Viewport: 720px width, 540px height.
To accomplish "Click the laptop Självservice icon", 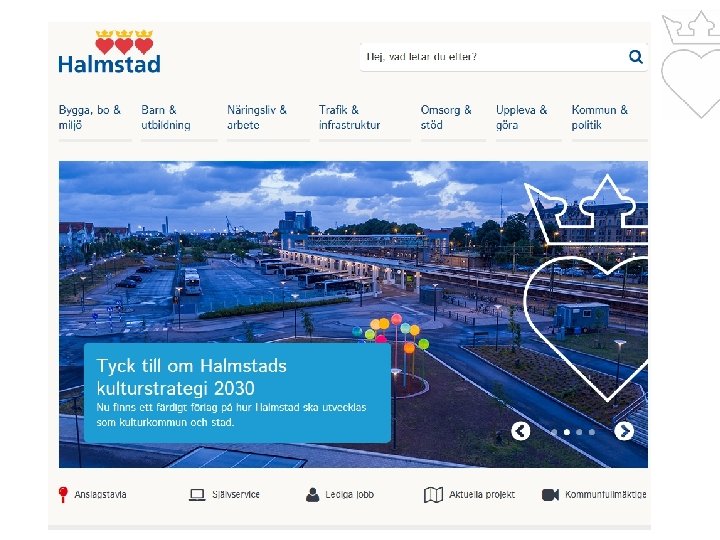I will [197, 495].
